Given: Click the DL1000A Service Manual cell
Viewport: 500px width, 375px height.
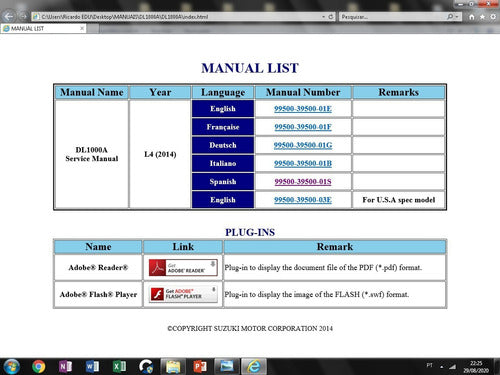Looking at the screenshot, I should coord(92,154).
